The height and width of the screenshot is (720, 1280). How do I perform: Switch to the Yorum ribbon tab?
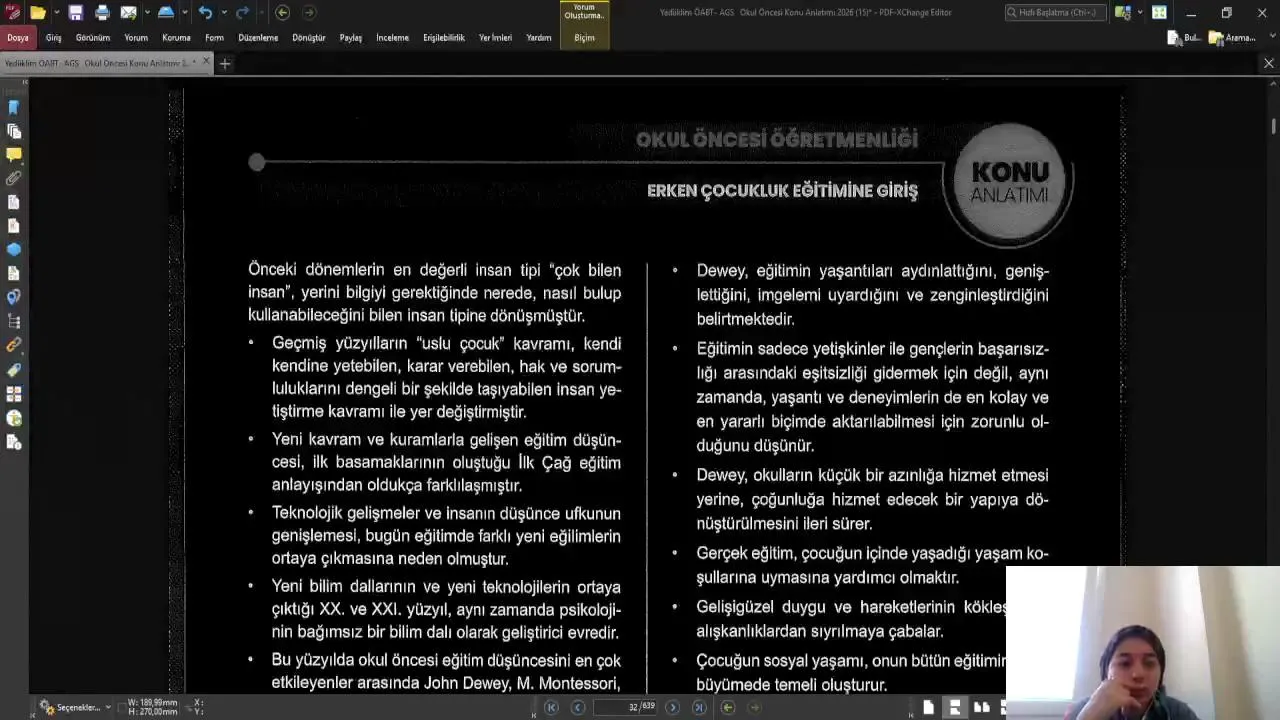[136, 38]
